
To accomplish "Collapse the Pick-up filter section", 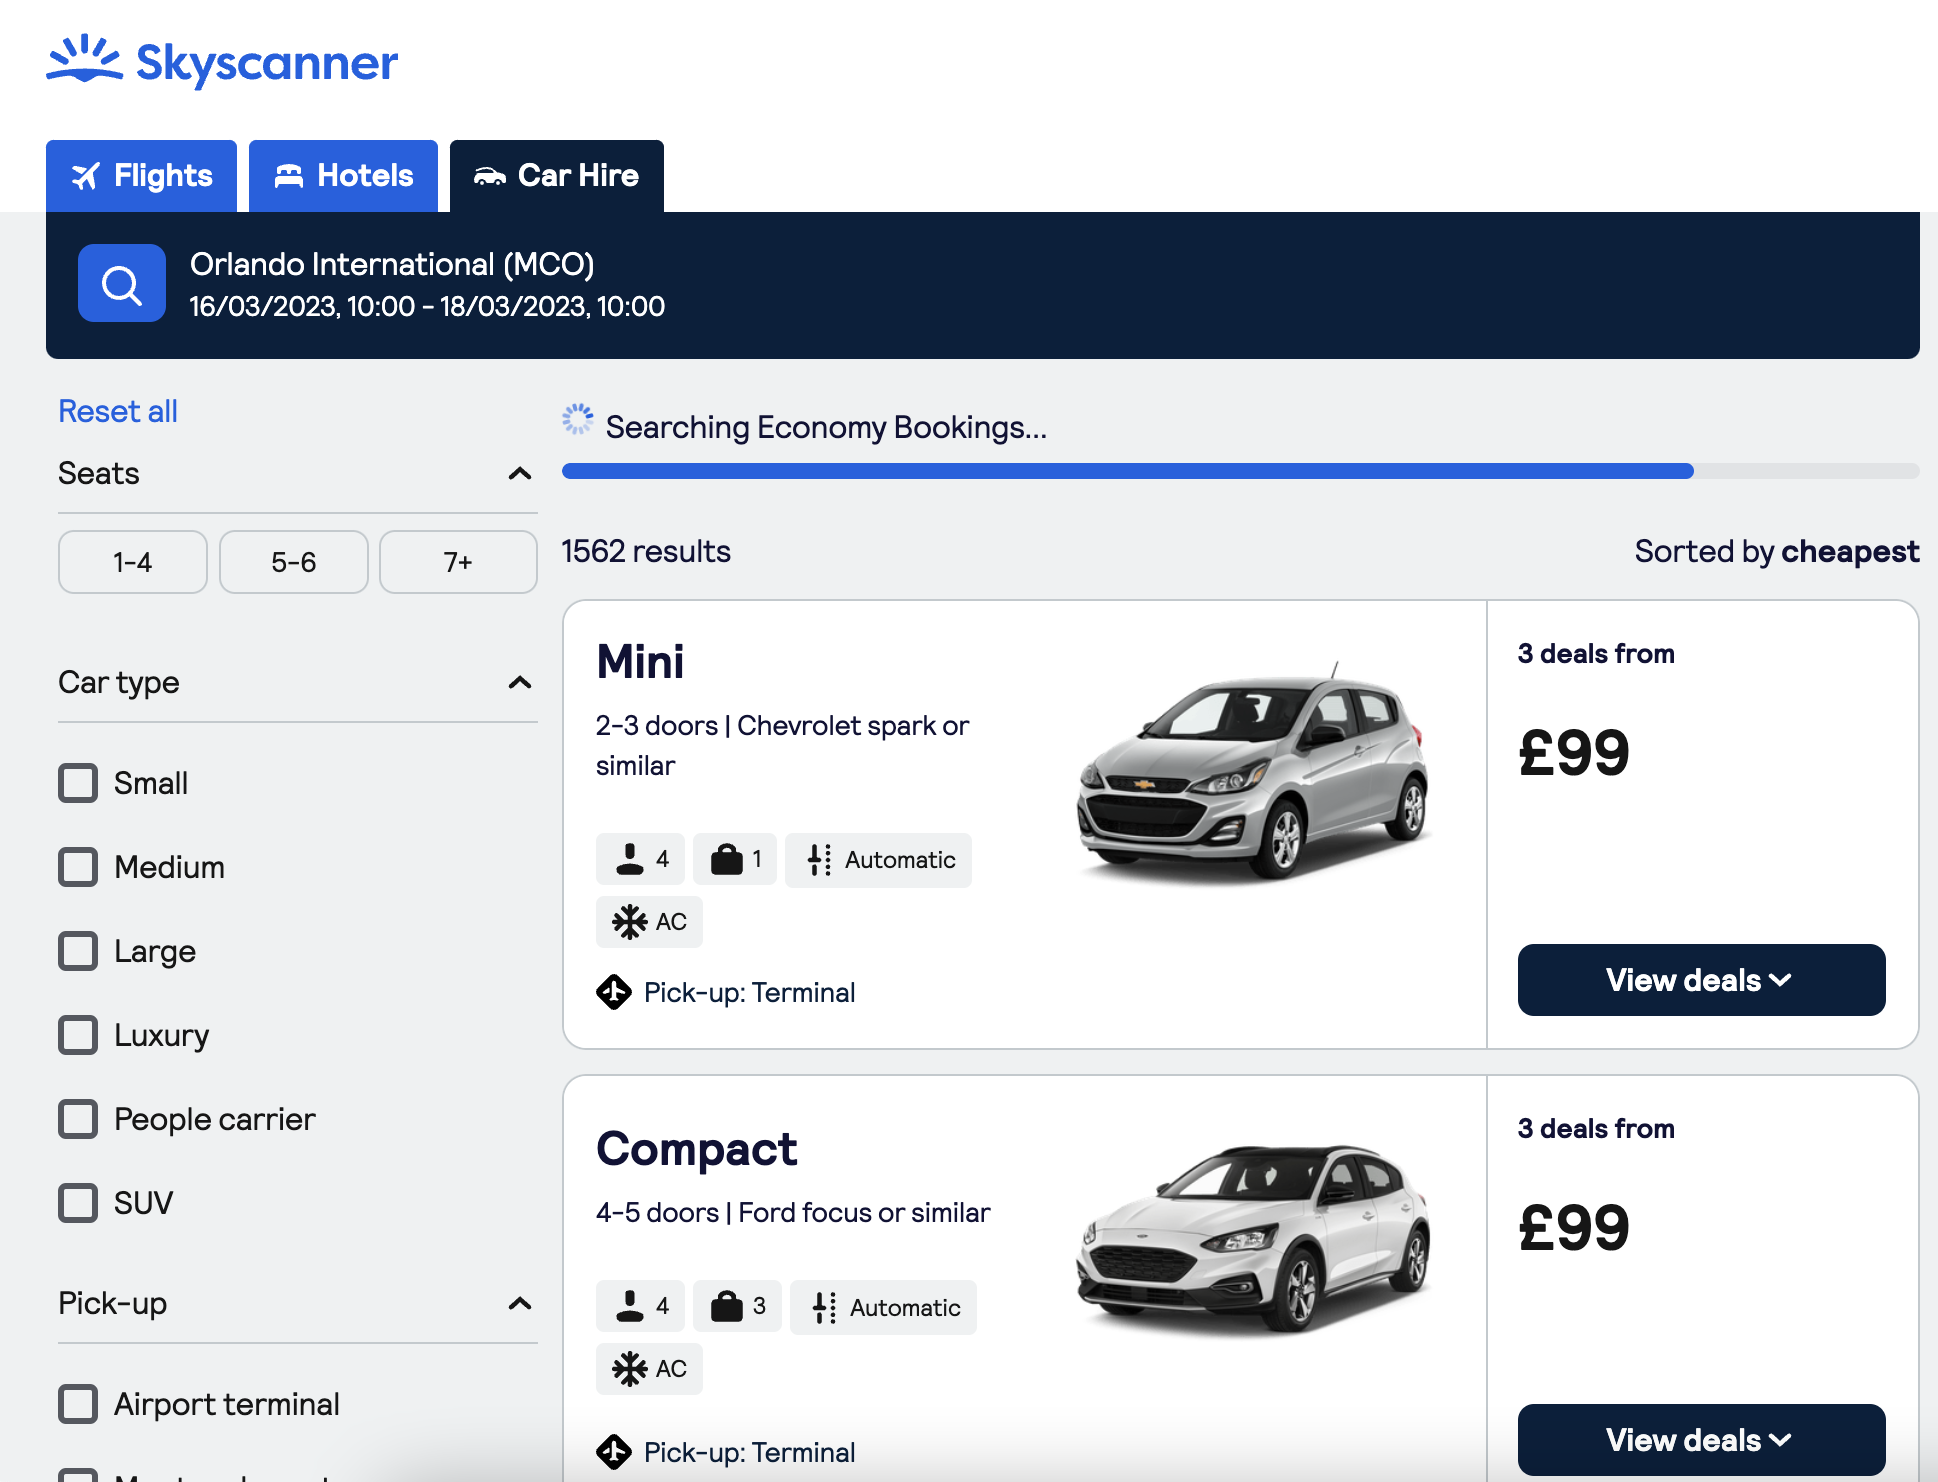I will (x=520, y=1303).
